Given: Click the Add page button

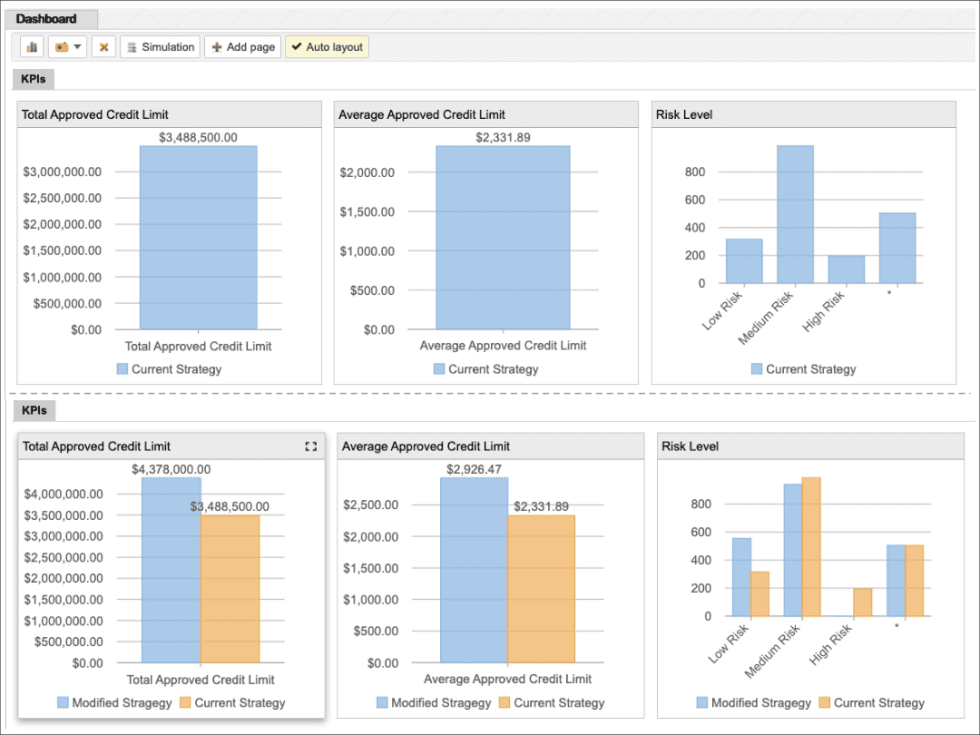Looking at the screenshot, I should tap(243, 47).
